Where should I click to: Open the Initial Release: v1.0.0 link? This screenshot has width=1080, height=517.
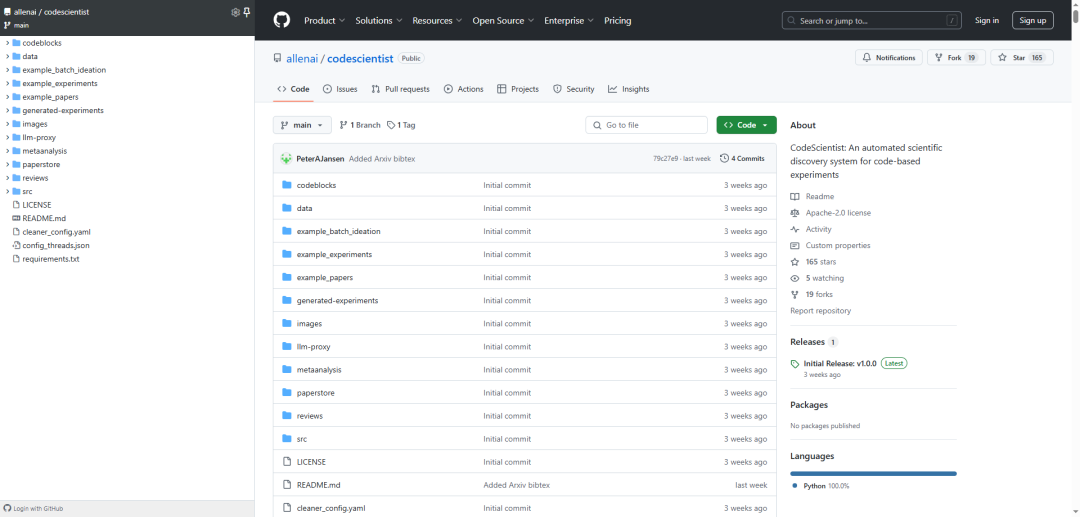click(x=840, y=363)
